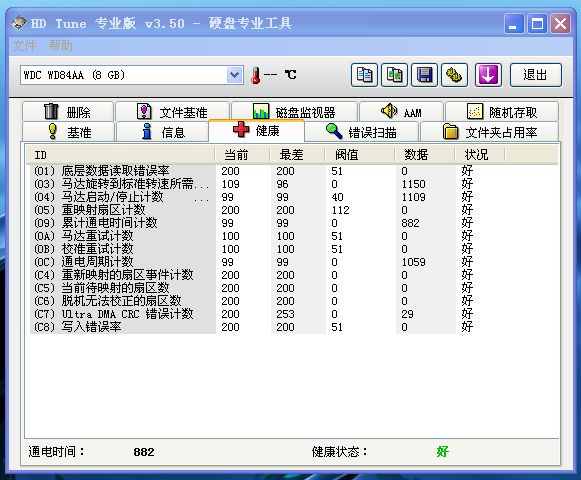Open the 文件基准 file benchmark tab

tap(172, 111)
